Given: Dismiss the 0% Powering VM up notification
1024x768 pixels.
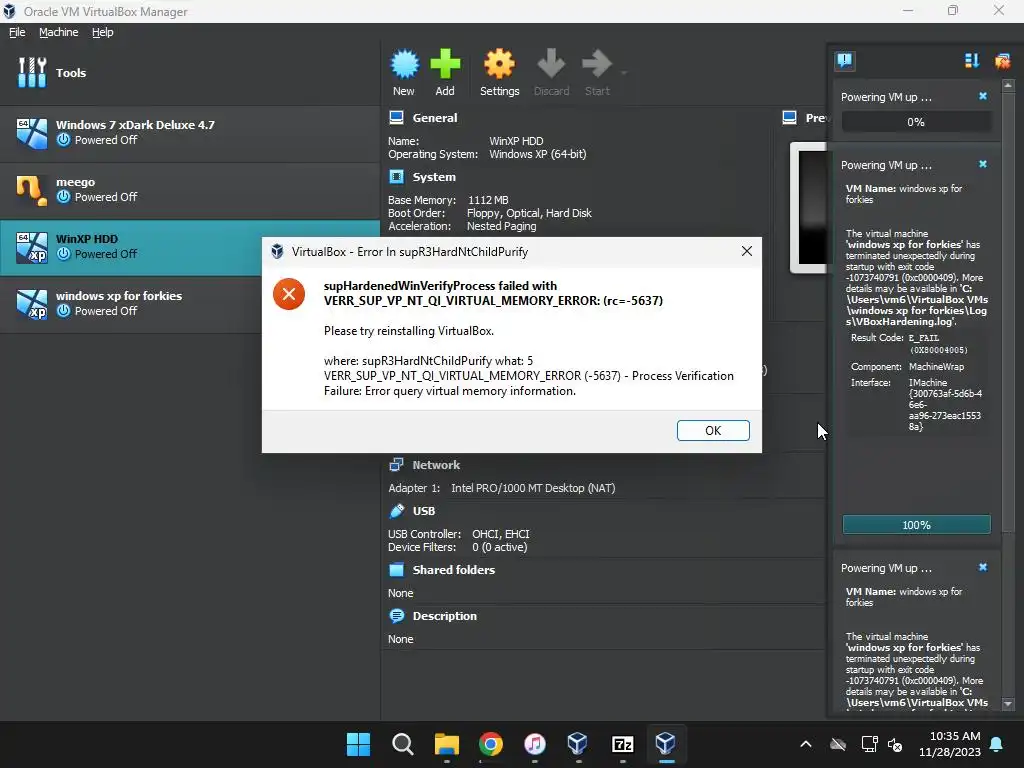Looking at the screenshot, I should pos(983,96).
